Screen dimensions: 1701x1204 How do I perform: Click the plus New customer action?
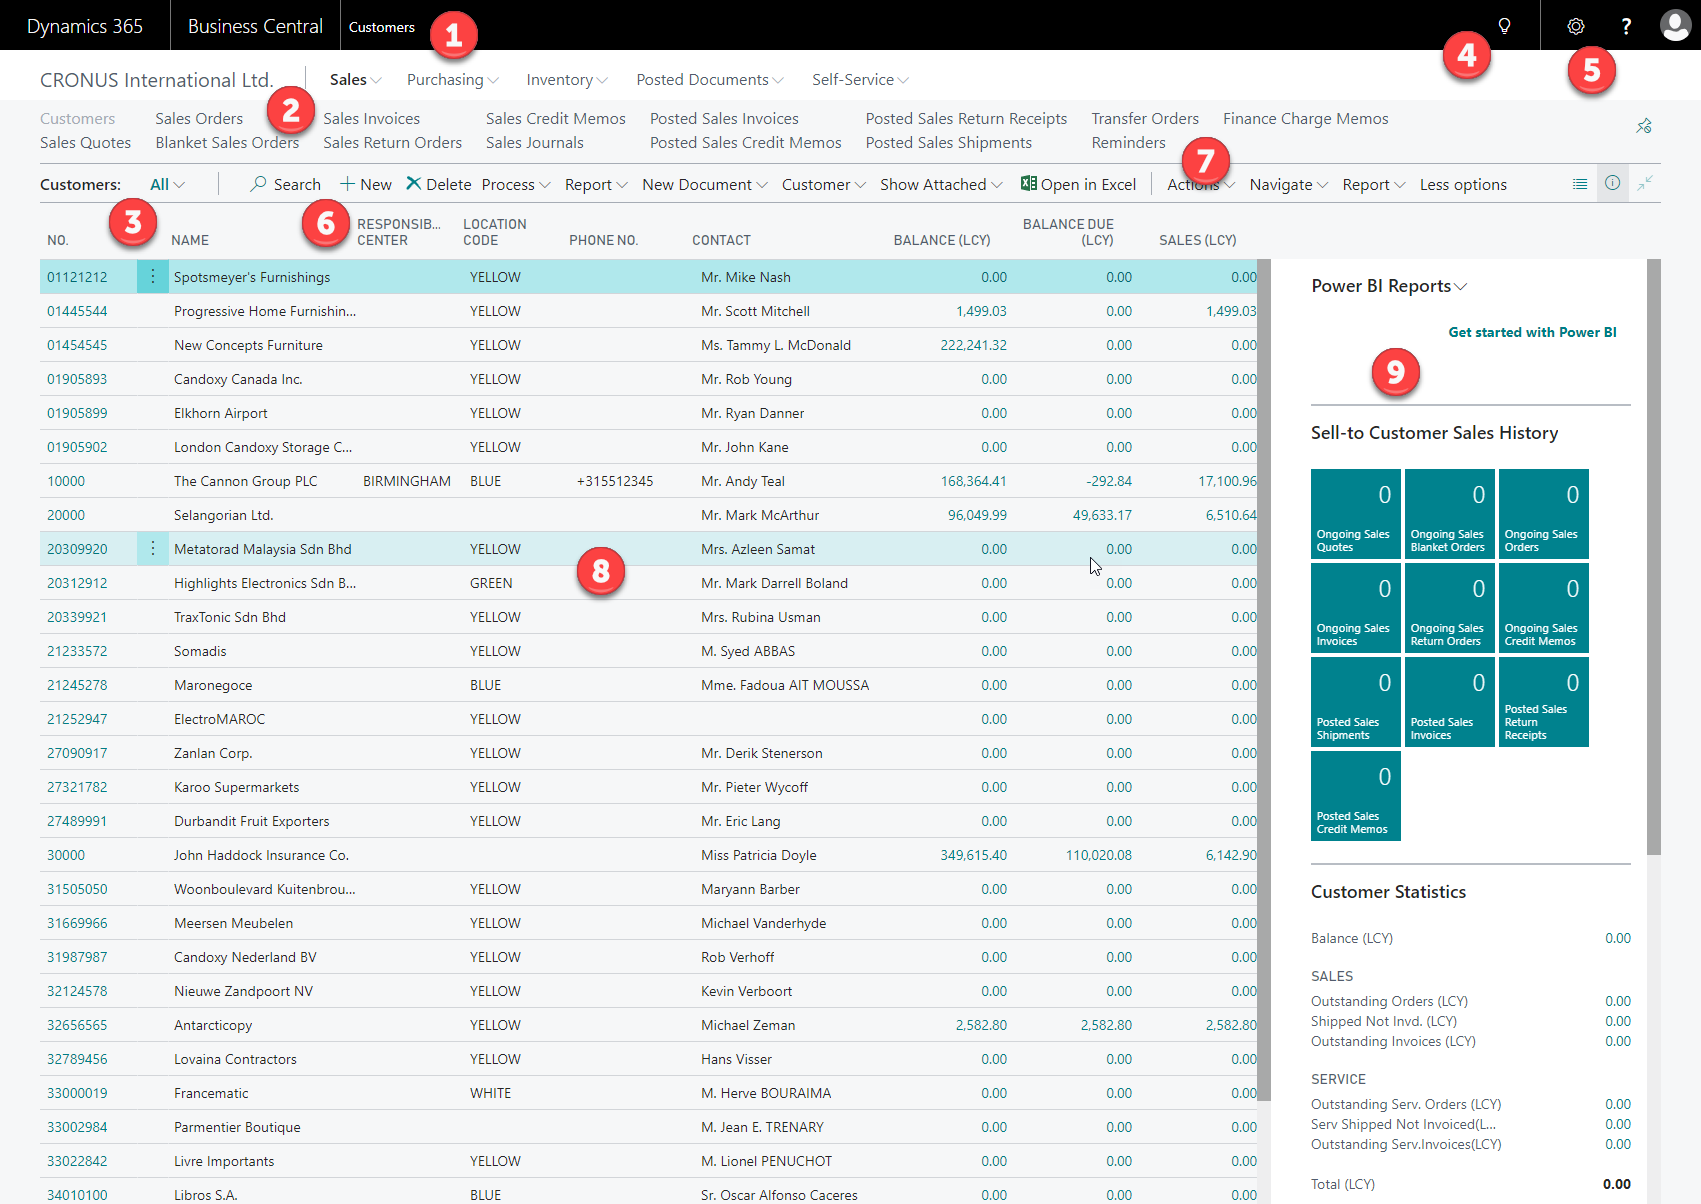[x=366, y=184]
